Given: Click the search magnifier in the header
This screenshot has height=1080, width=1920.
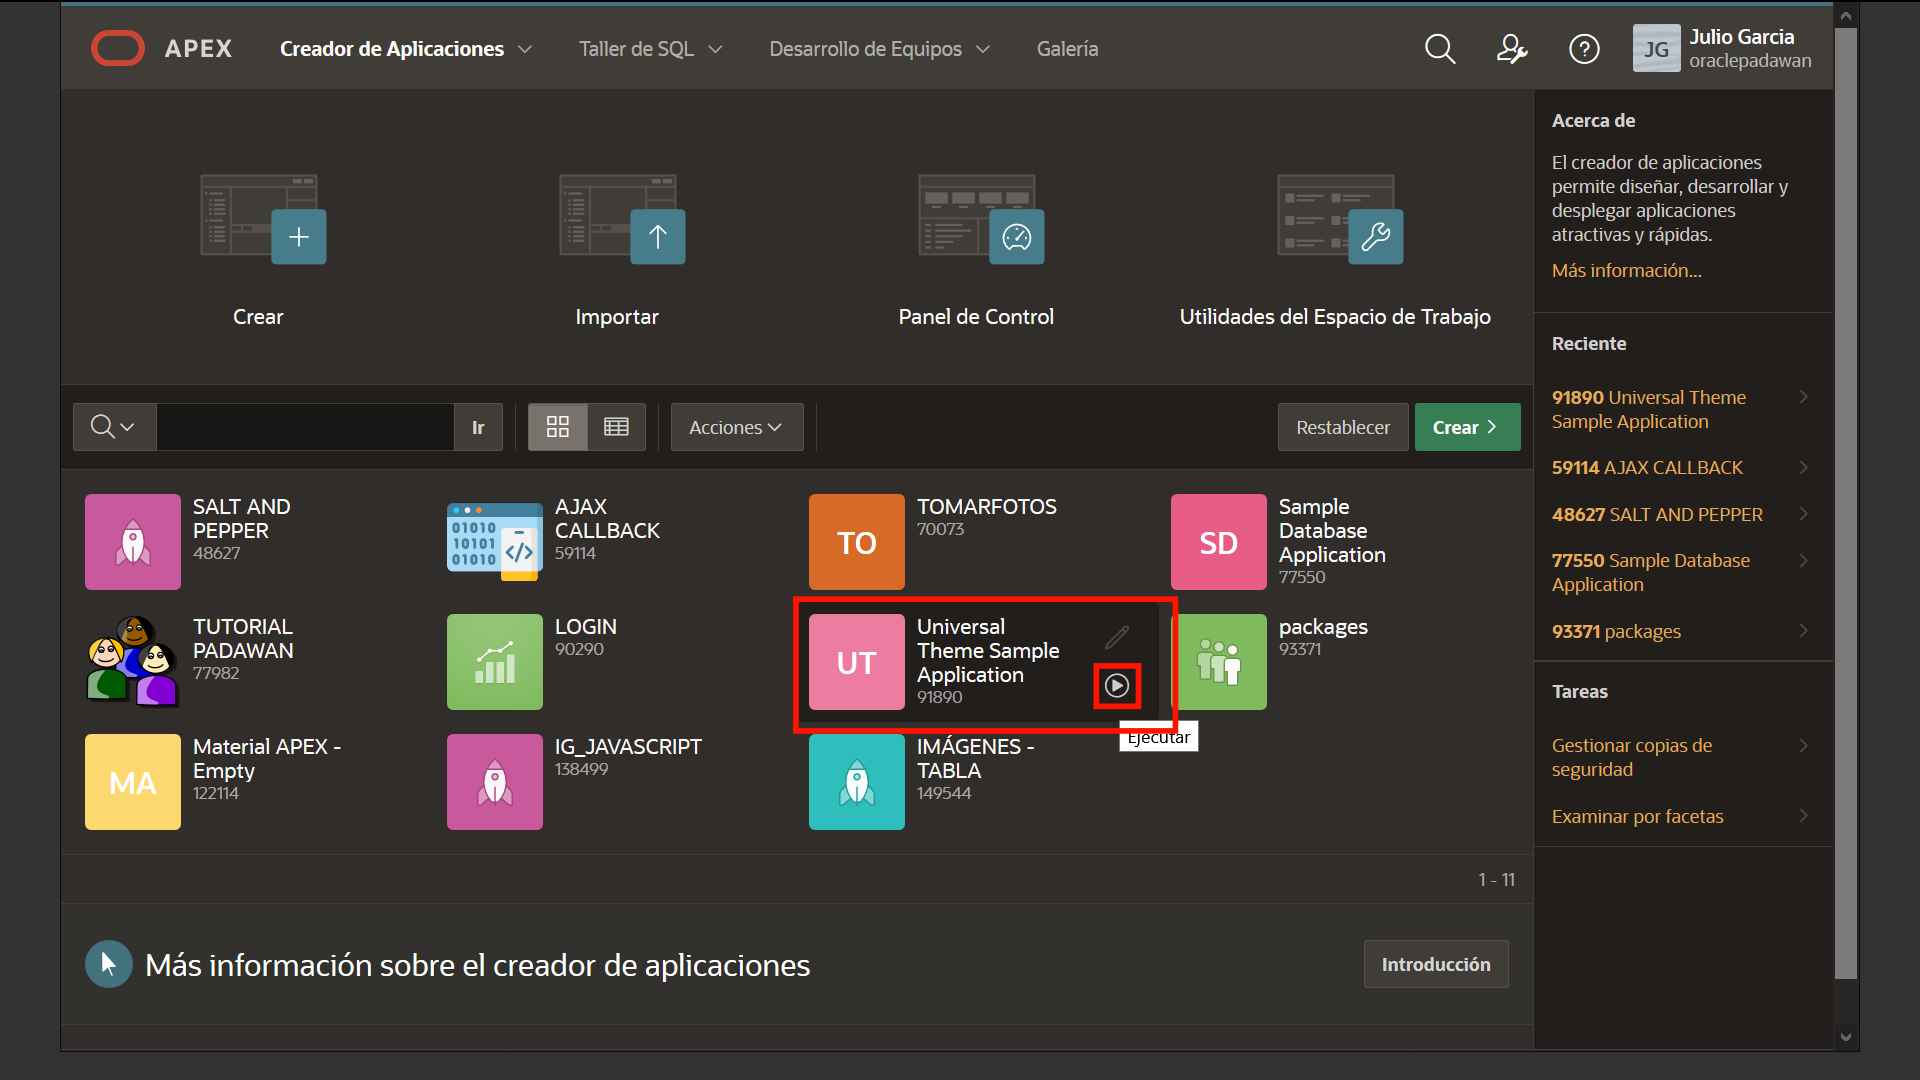Looking at the screenshot, I should [x=1440, y=48].
